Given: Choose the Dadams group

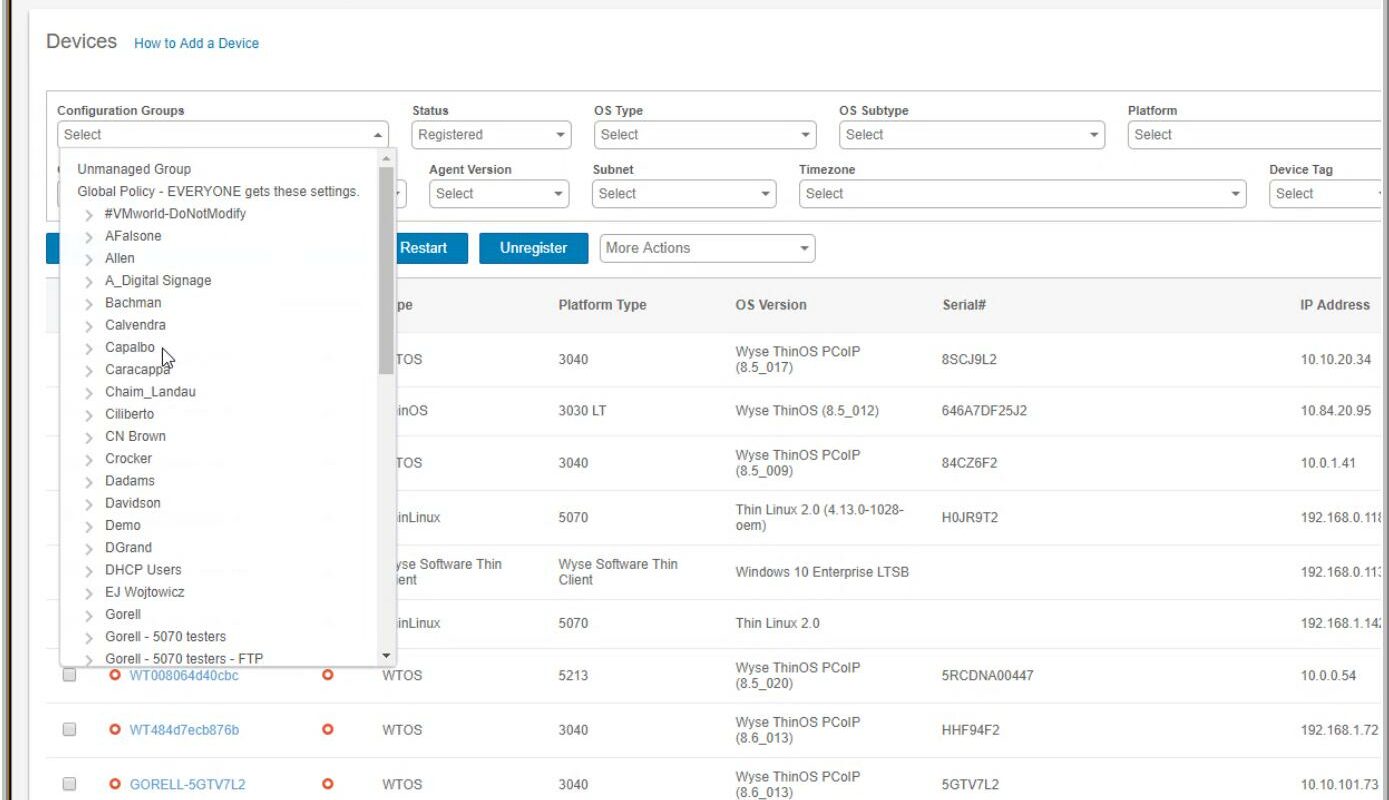Looking at the screenshot, I should [130, 480].
